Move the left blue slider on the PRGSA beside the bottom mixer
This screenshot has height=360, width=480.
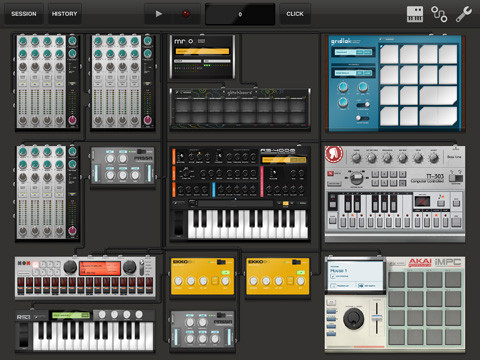(x=96, y=172)
